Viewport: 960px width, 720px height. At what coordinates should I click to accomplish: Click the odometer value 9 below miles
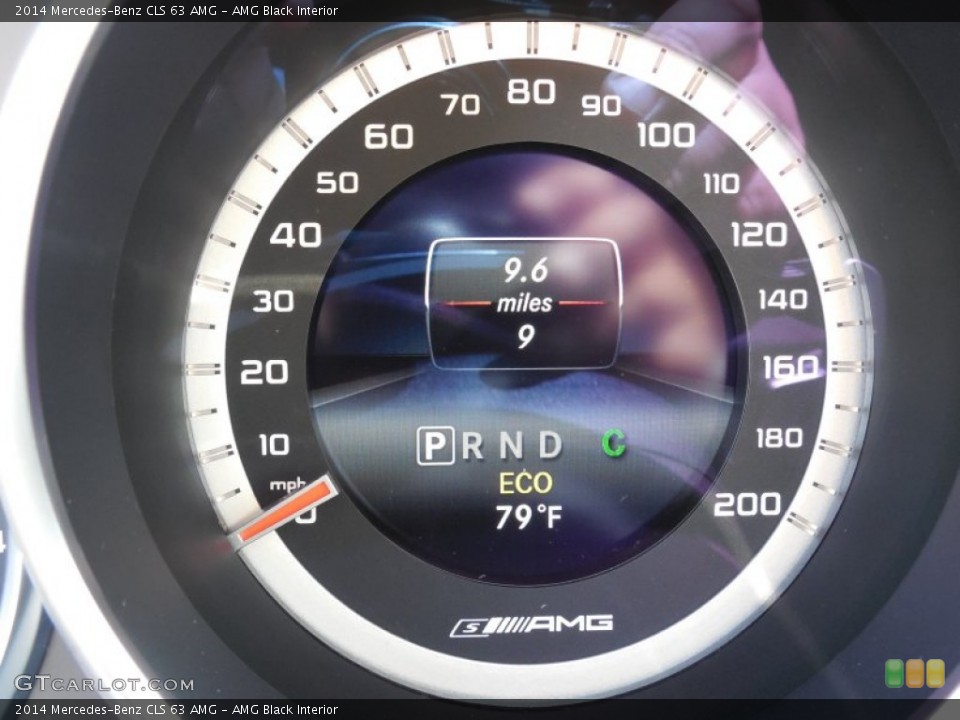coord(525,336)
